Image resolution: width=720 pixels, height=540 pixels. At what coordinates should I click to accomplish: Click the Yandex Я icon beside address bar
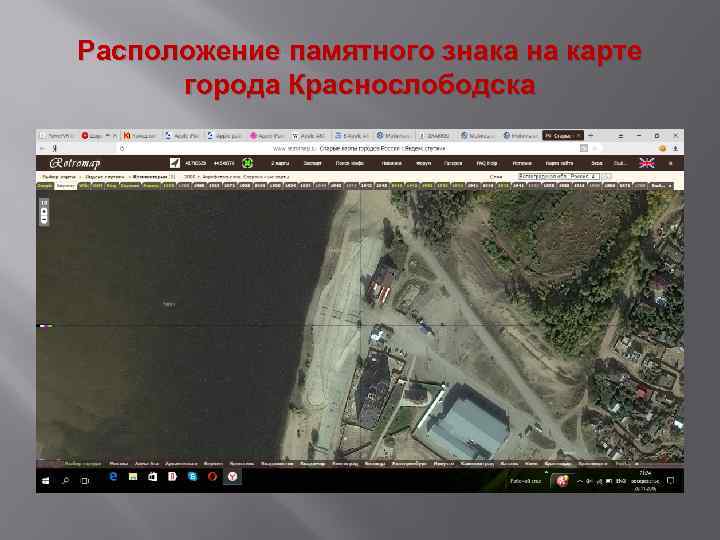coord(55,148)
